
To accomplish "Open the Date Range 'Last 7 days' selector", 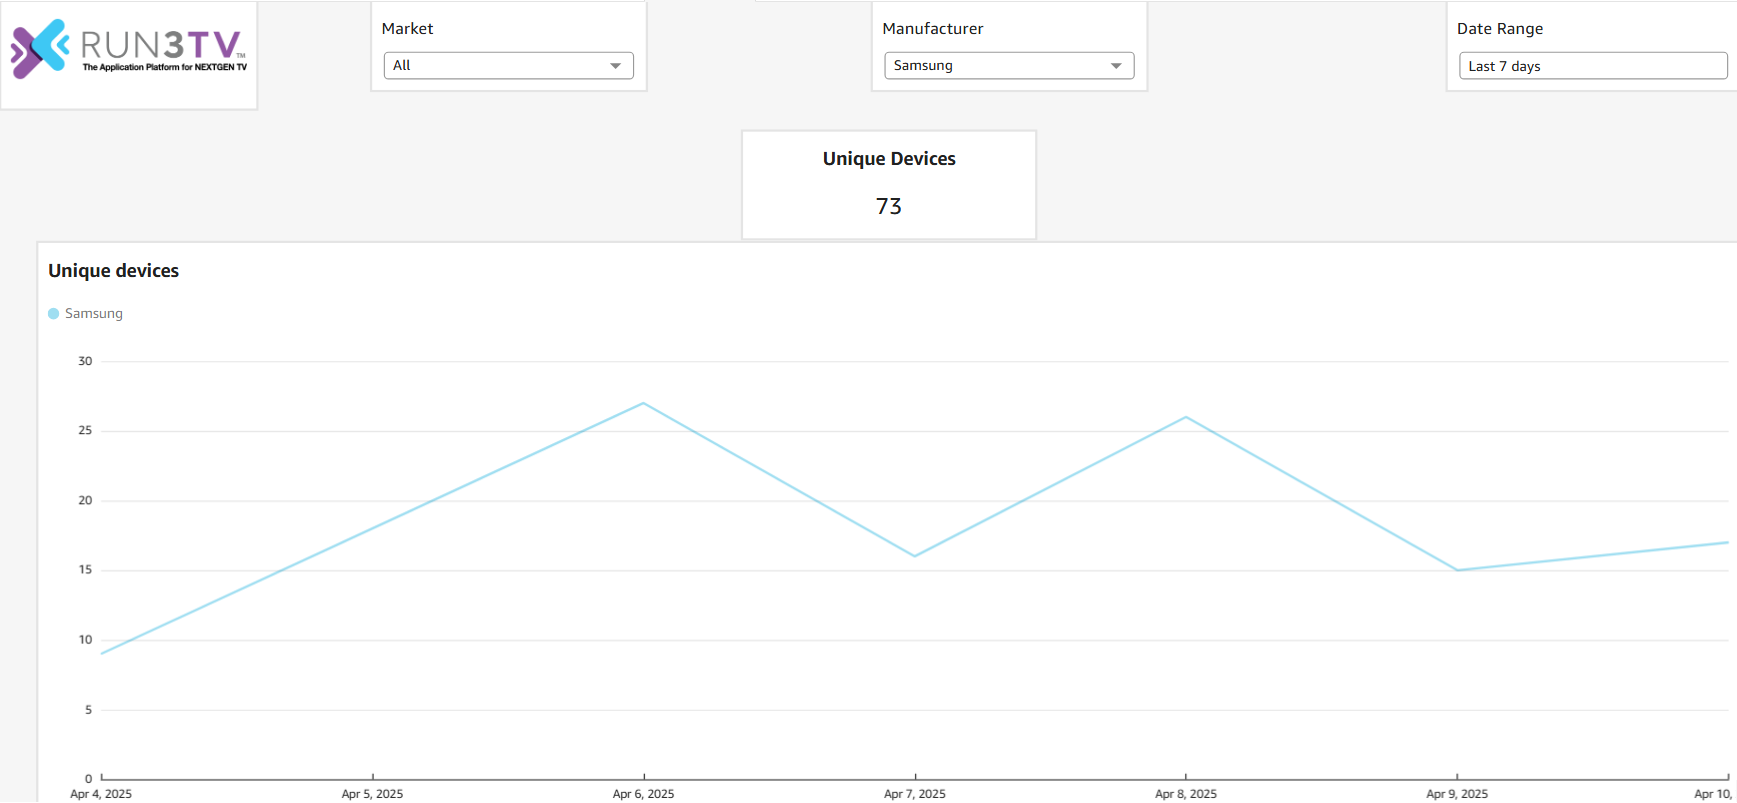I will tap(1592, 66).
